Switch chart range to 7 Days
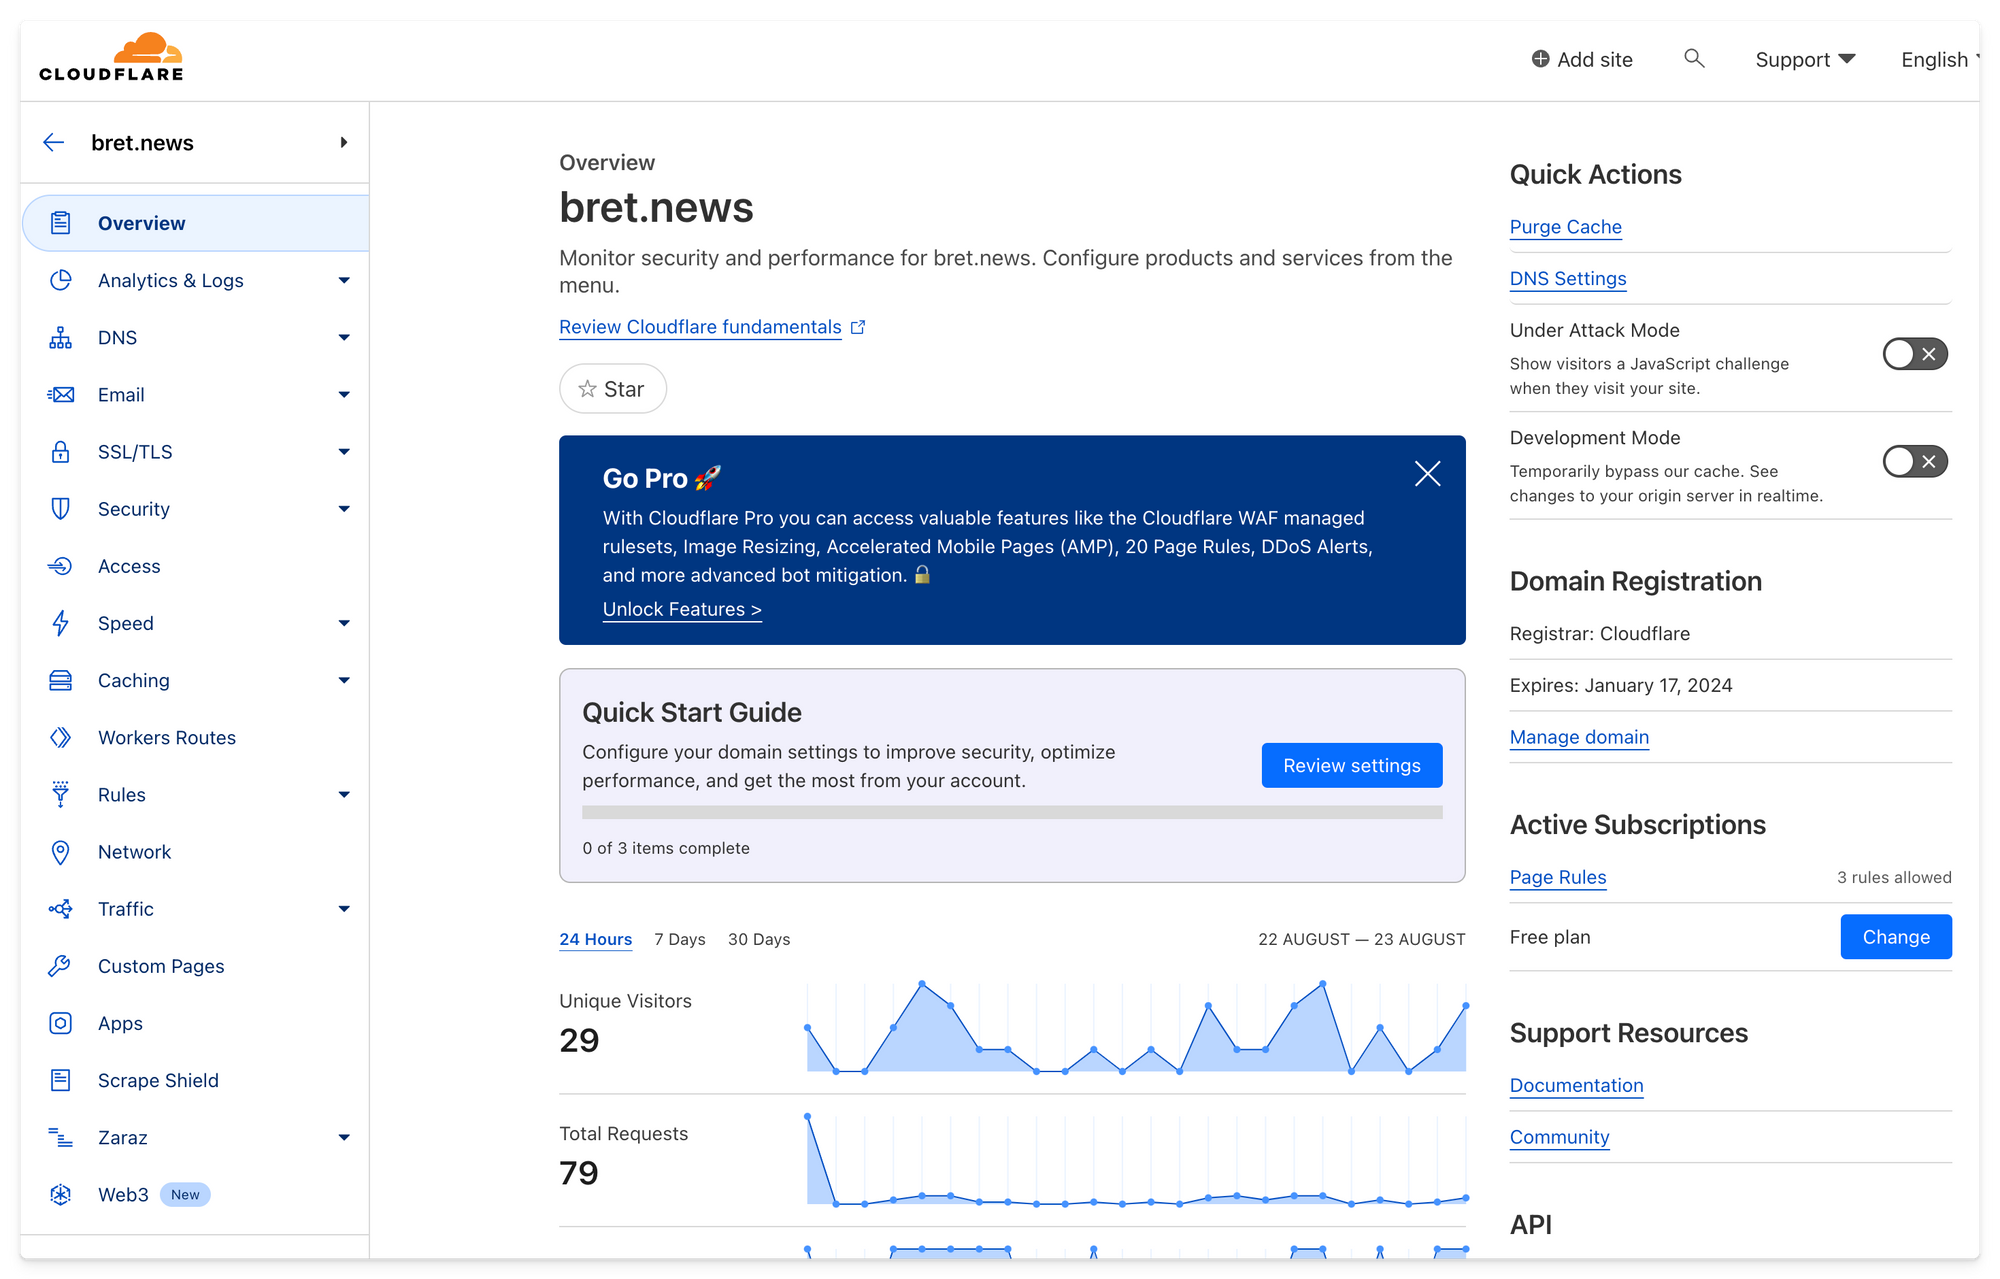The image size is (2000, 1279). [x=679, y=940]
